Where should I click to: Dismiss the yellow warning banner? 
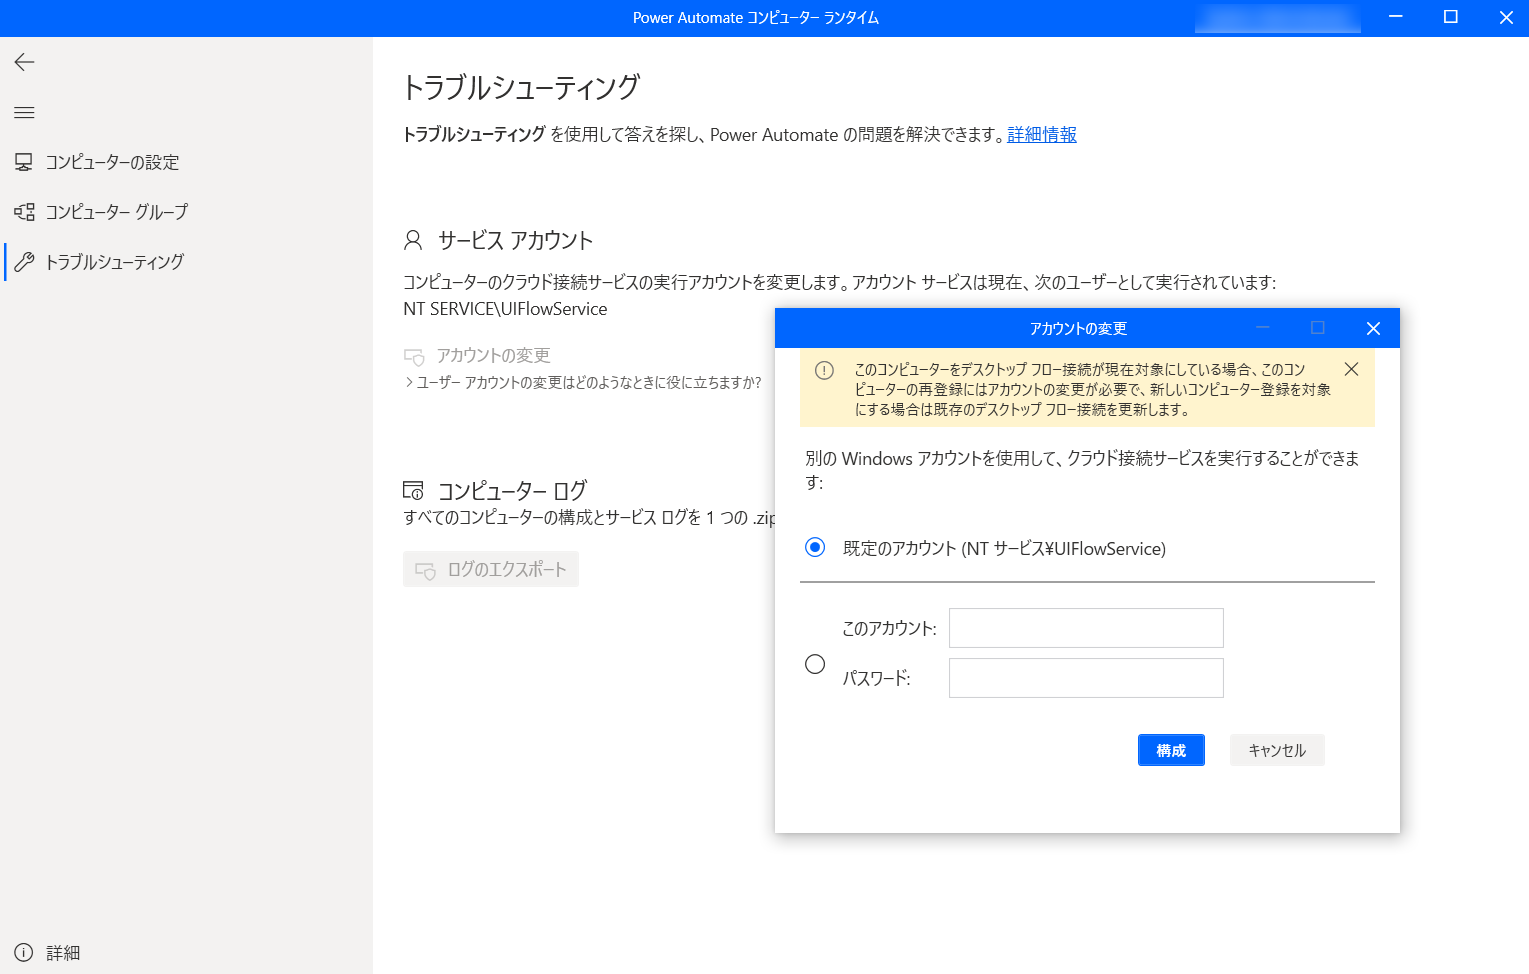pyautogui.click(x=1351, y=369)
